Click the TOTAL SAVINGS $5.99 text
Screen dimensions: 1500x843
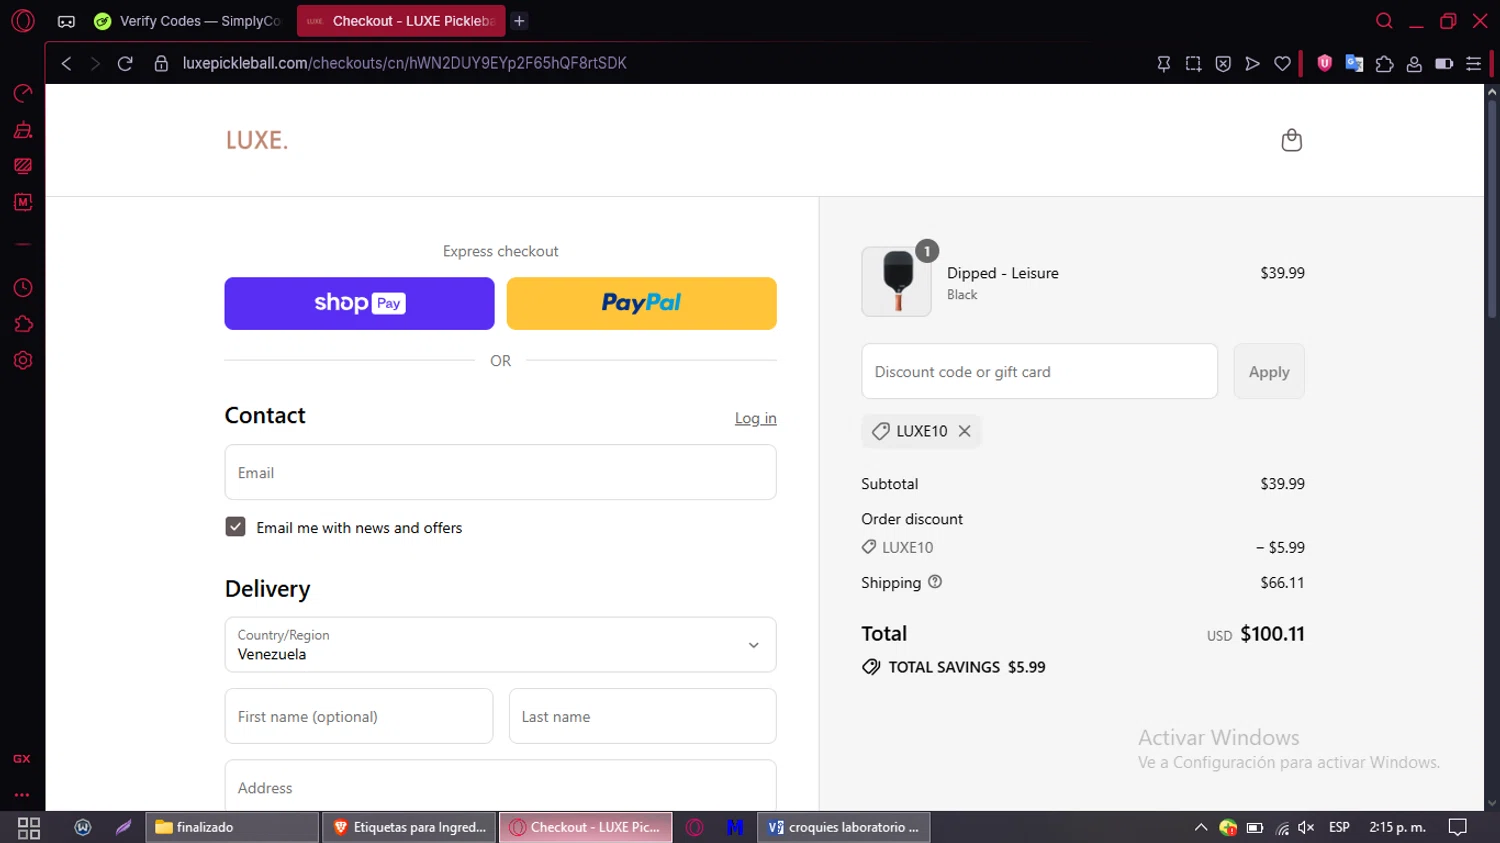pyautogui.click(x=967, y=667)
